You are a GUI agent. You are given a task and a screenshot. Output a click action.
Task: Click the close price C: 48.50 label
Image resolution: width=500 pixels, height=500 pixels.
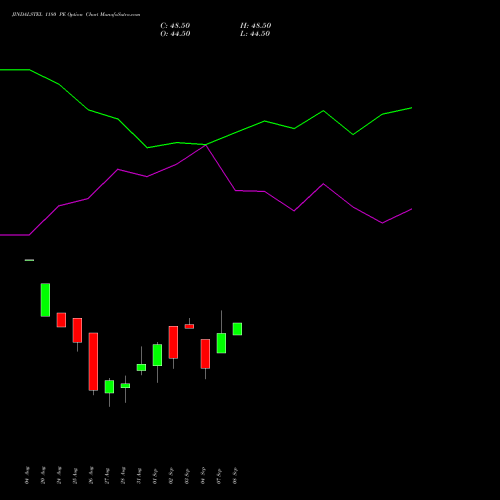tap(175, 26)
